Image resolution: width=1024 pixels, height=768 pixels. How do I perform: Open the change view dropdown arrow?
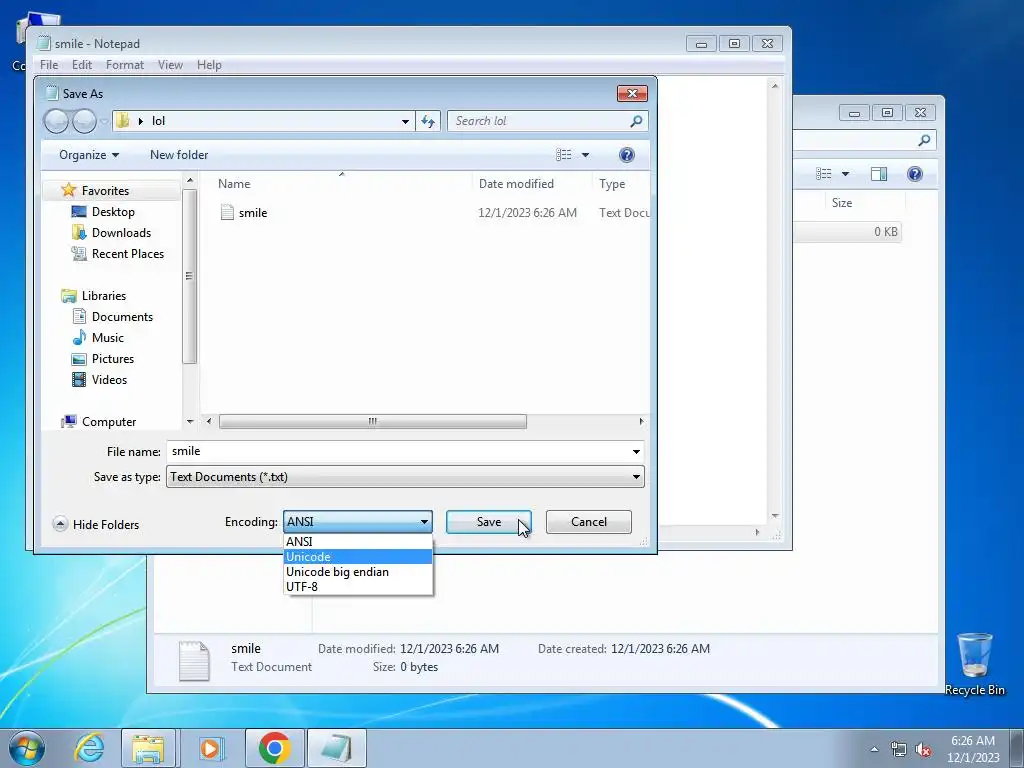point(585,155)
